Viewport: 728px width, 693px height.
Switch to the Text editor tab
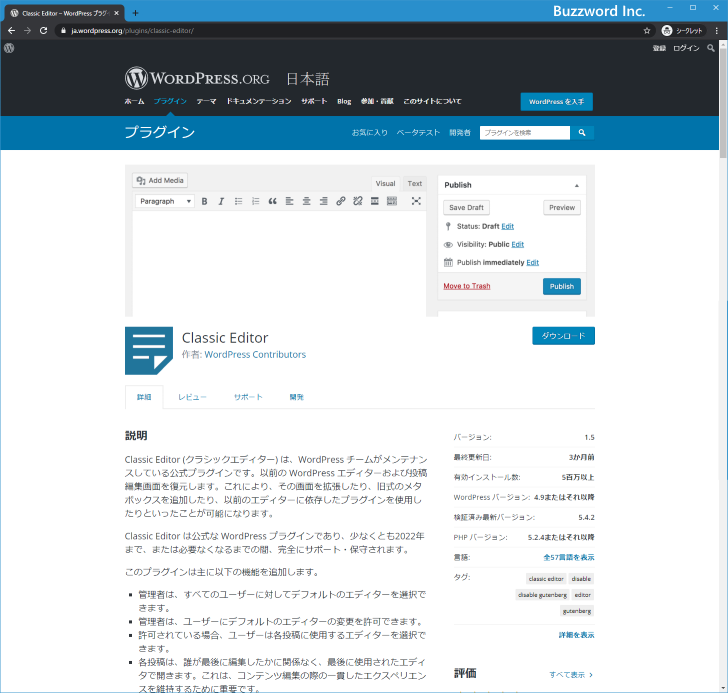pyautogui.click(x=415, y=183)
